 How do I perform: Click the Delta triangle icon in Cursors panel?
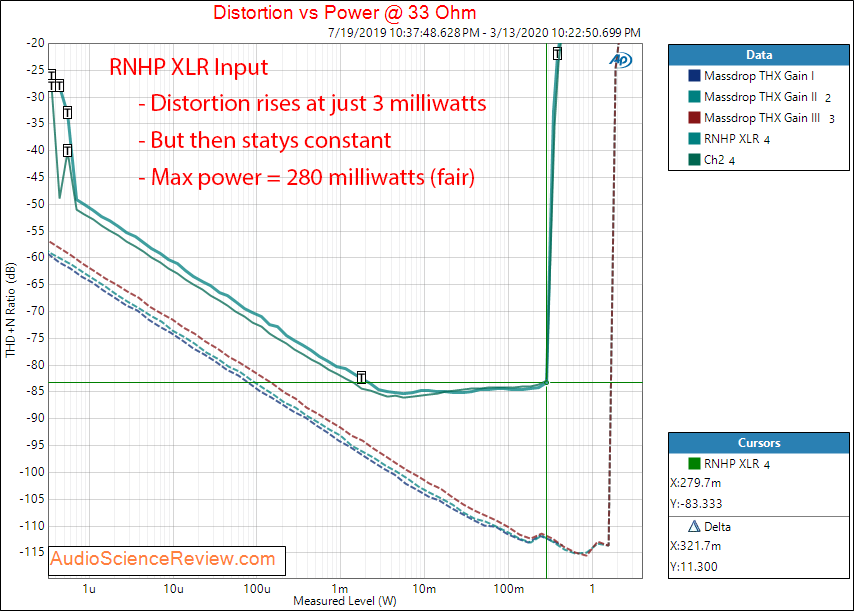(x=694, y=527)
